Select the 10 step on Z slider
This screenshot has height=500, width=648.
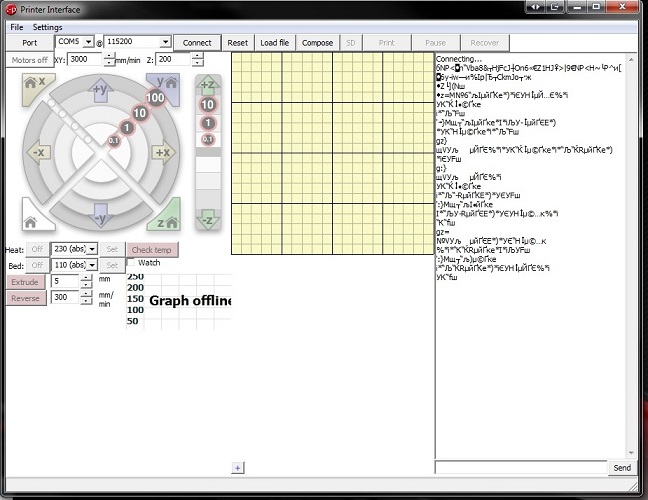(x=208, y=104)
